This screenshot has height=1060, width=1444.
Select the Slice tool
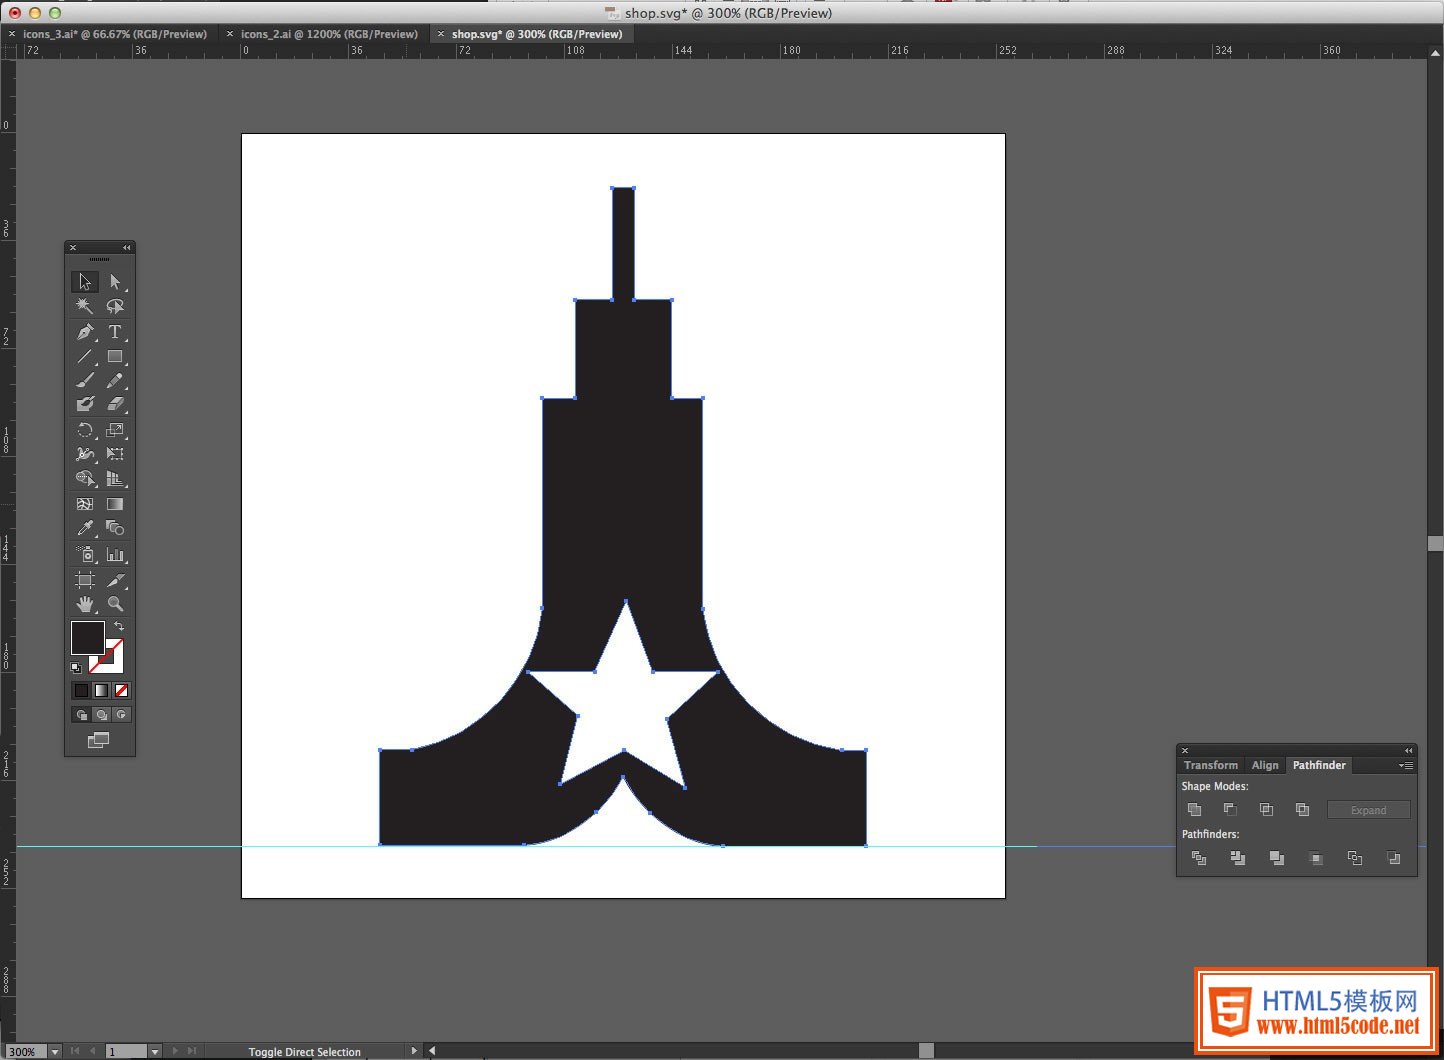tap(115, 580)
